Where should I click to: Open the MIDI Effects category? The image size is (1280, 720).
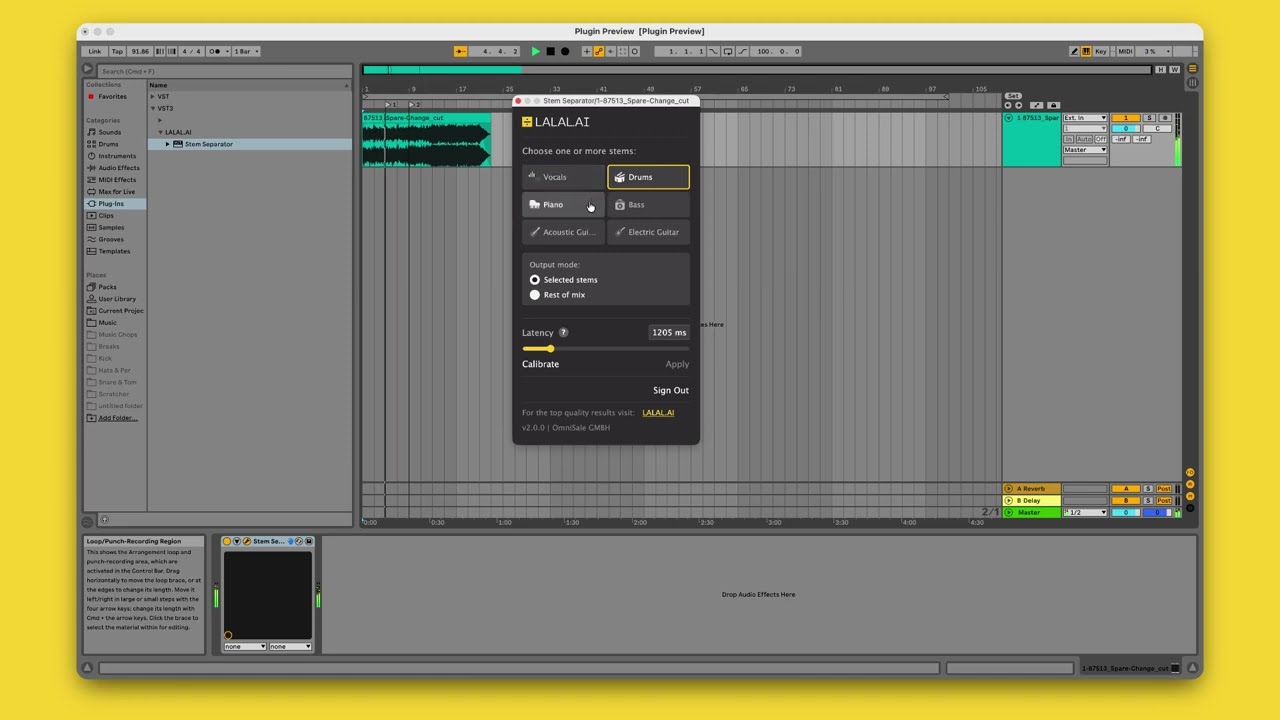[117, 180]
